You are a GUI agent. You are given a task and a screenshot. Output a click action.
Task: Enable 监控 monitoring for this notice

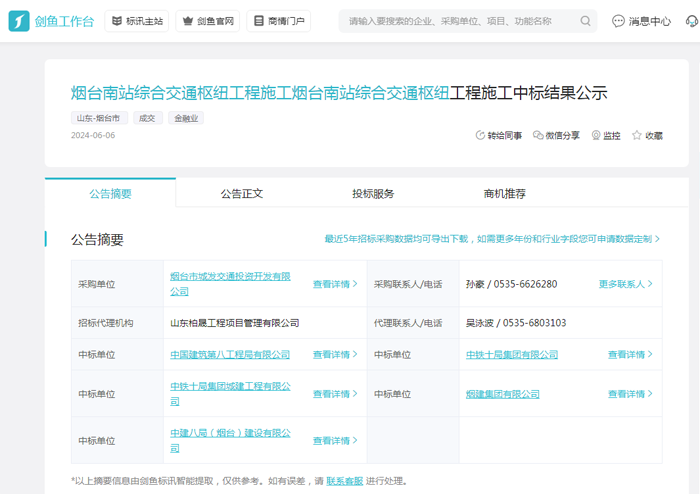pos(596,136)
